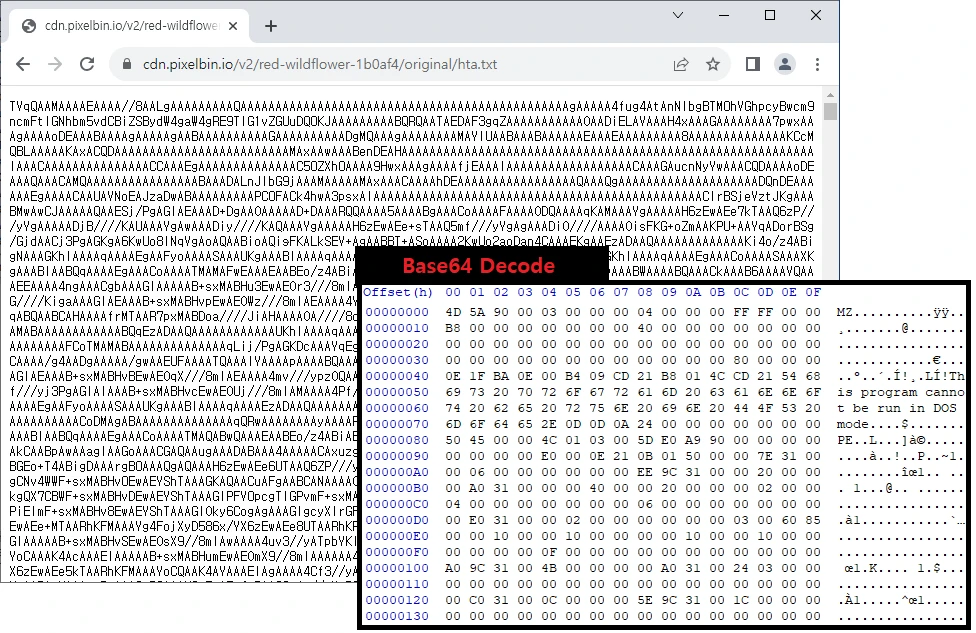This screenshot has width=976, height=633.
Task: Close the cdn.pixelbin.io tab
Action: click(234, 25)
